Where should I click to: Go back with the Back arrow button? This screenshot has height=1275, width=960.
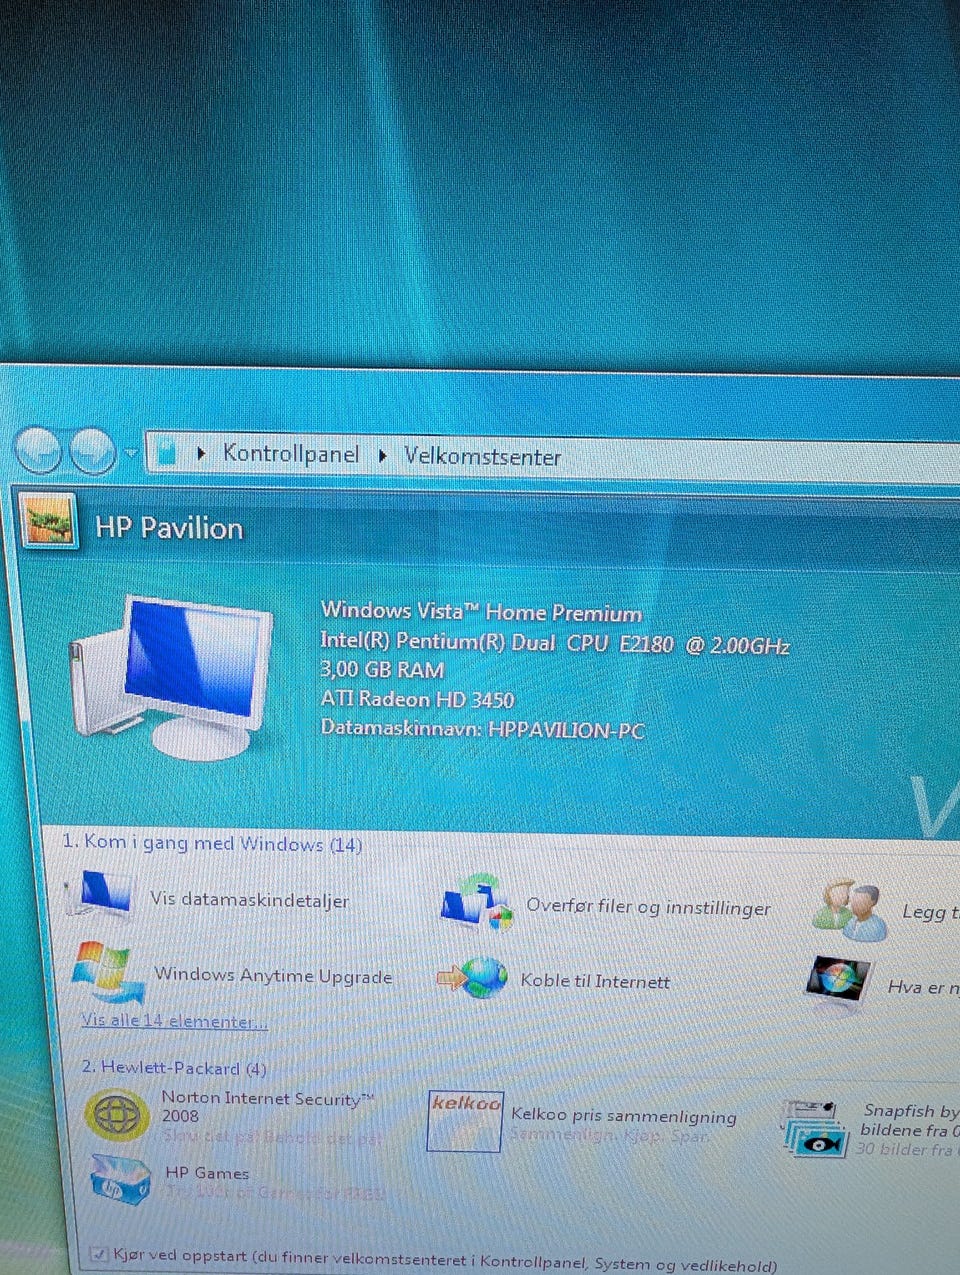[39, 450]
